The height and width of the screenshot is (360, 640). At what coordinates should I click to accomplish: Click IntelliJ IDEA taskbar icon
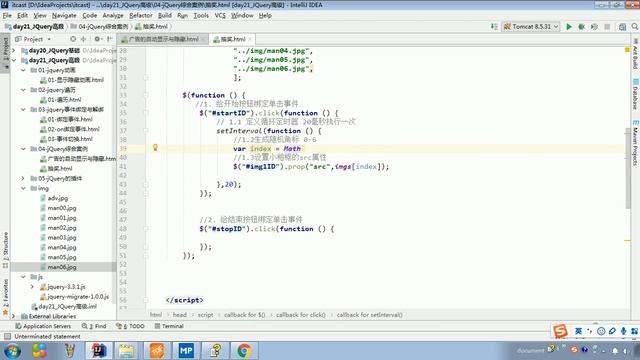pyautogui.click(x=98, y=351)
